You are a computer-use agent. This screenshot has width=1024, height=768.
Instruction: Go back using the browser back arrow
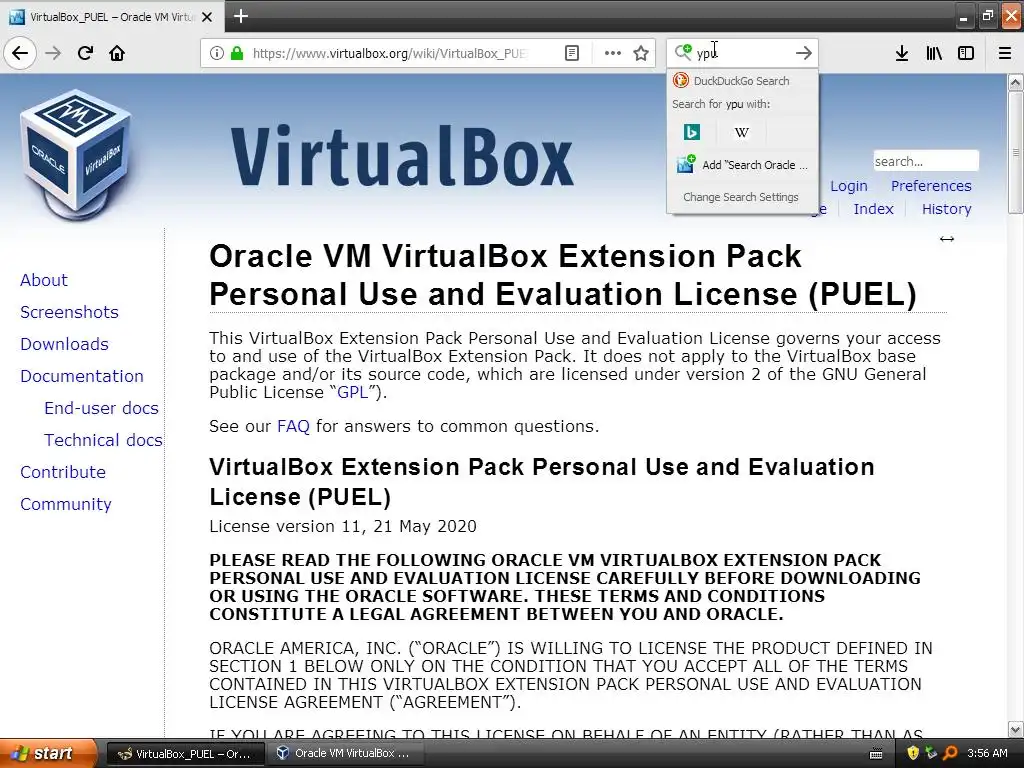[20, 53]
